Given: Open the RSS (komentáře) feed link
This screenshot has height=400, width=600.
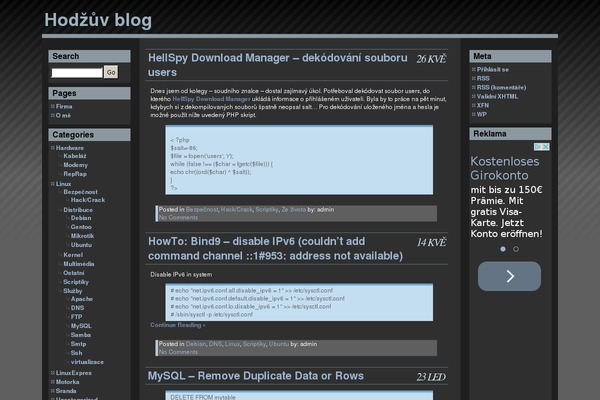Looking at the screenshot, I should coord(501,88).
